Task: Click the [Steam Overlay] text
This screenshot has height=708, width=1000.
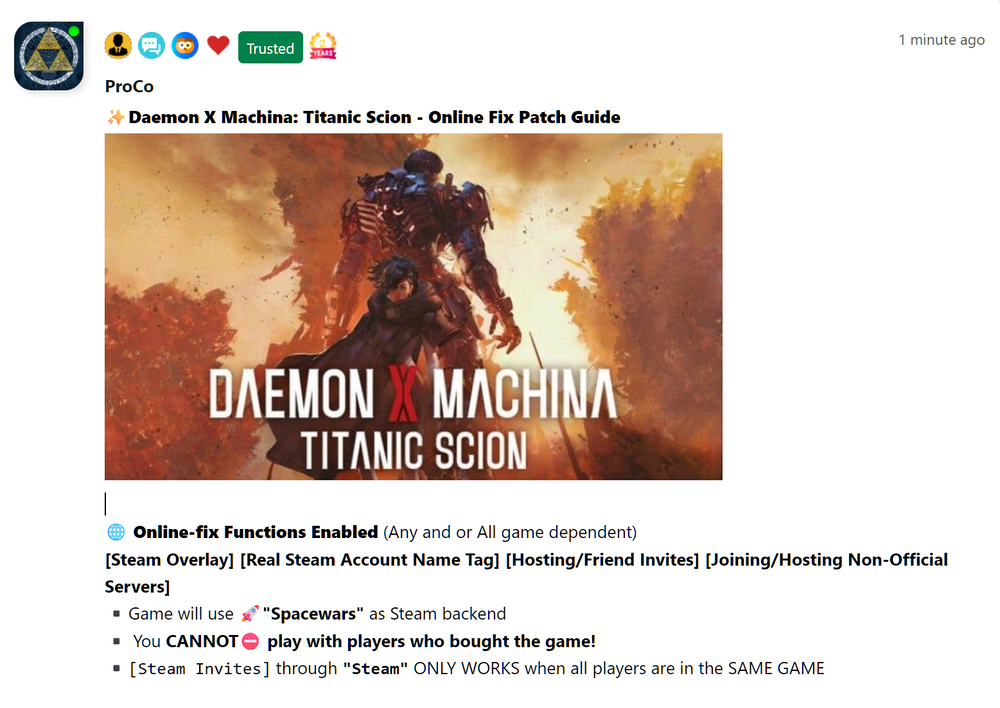Action: pyautogui.click(x=170, y=559)
